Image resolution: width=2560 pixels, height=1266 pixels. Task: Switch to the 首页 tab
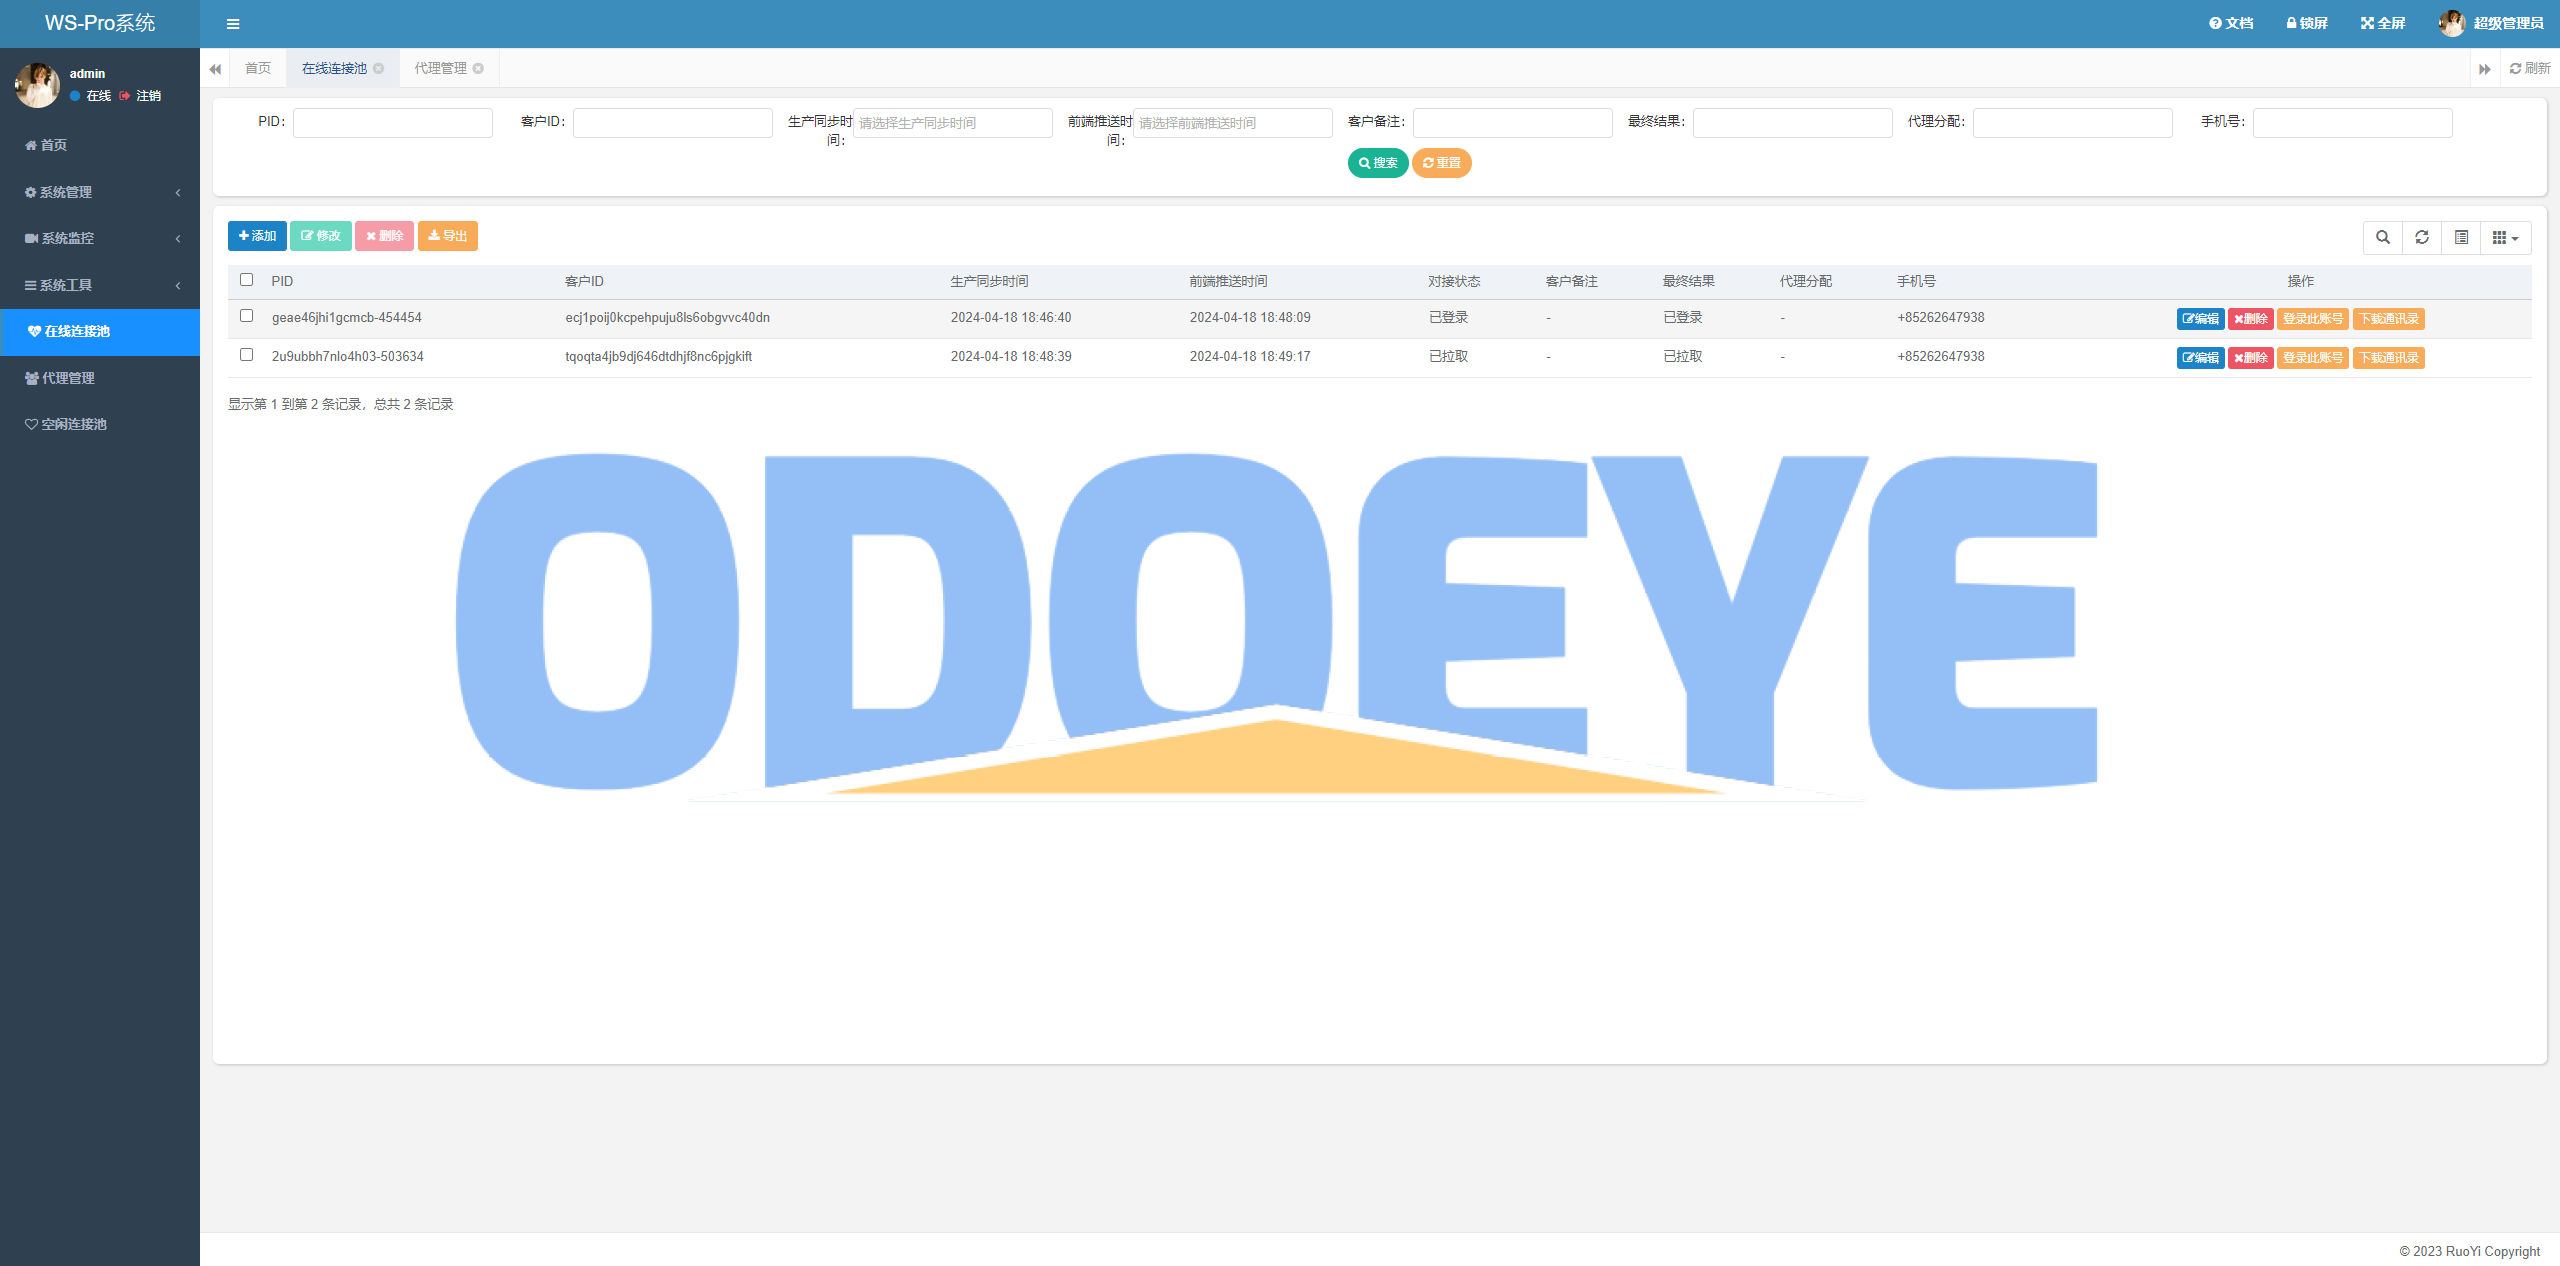point(258,68)
